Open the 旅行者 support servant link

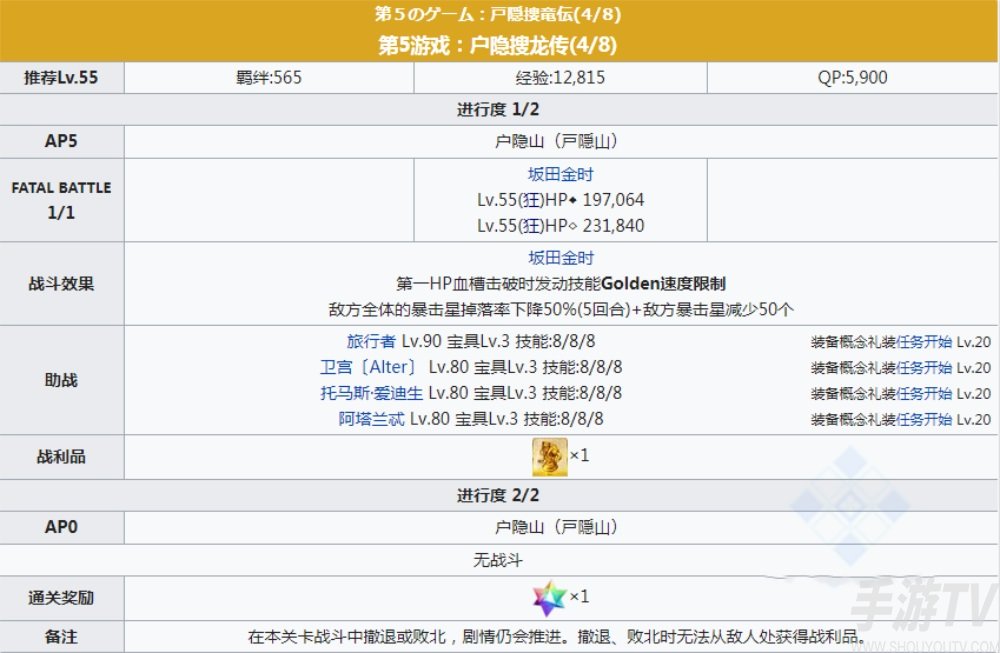coord(371,341)
